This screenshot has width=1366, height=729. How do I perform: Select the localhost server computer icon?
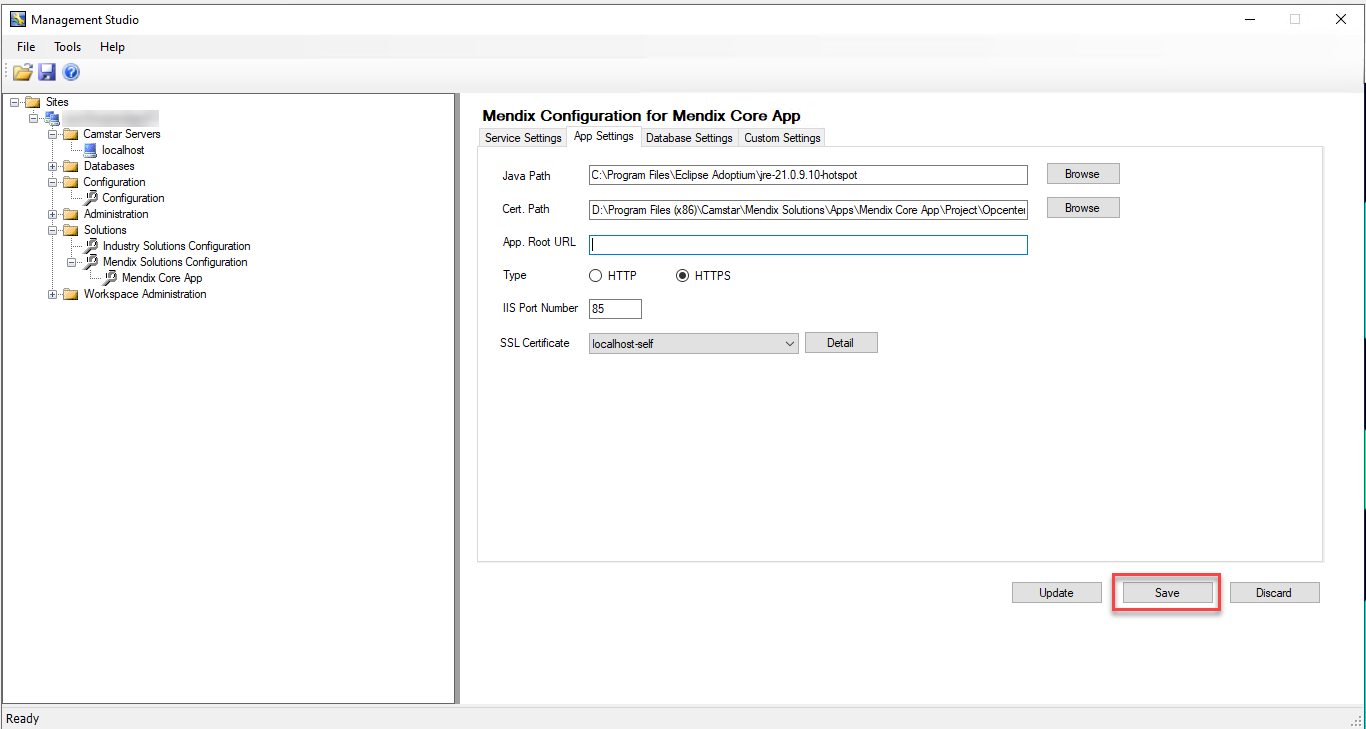(x=90, y=150)
